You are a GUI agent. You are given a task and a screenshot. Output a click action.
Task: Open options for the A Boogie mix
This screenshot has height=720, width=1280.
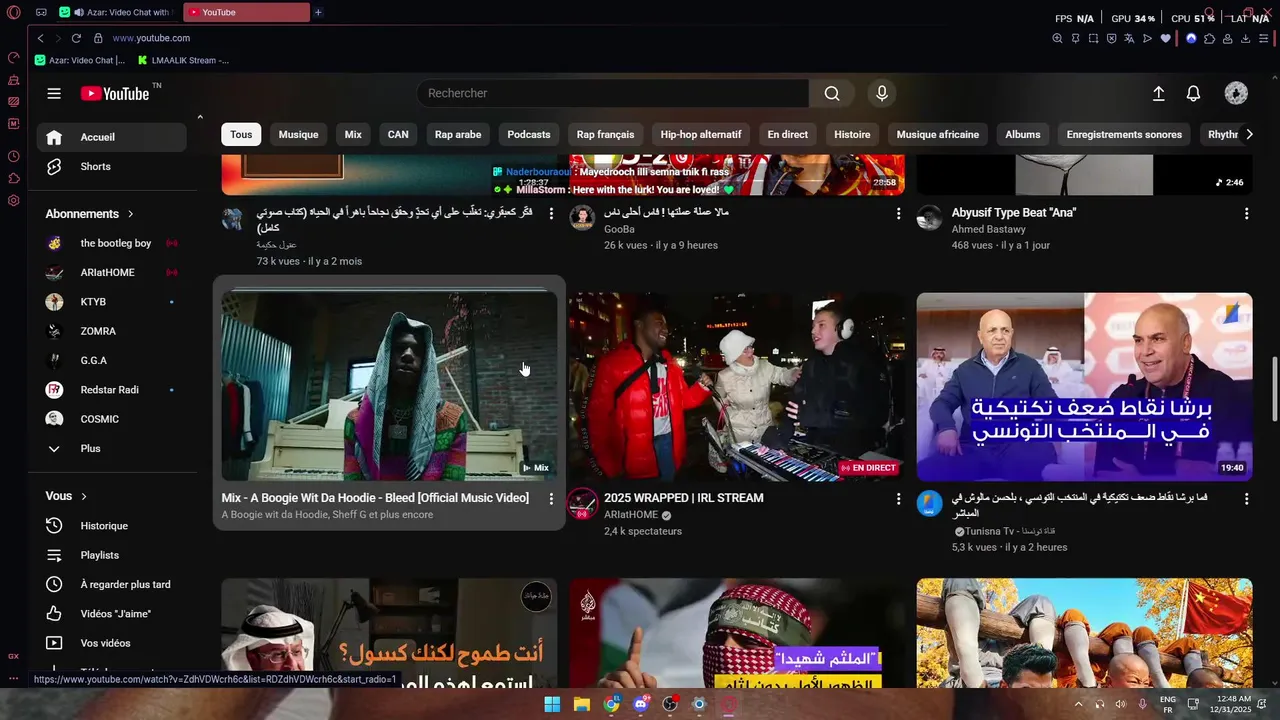click(550, 498)
